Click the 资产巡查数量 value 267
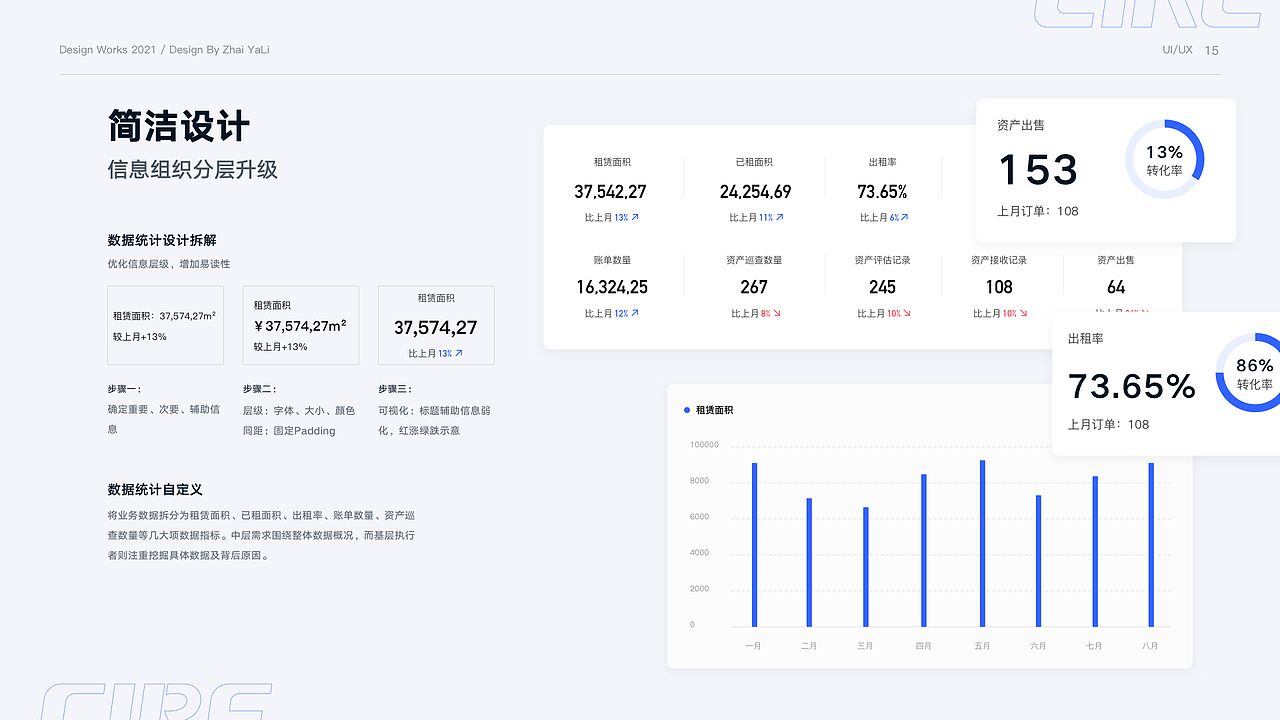 (754, 287)
